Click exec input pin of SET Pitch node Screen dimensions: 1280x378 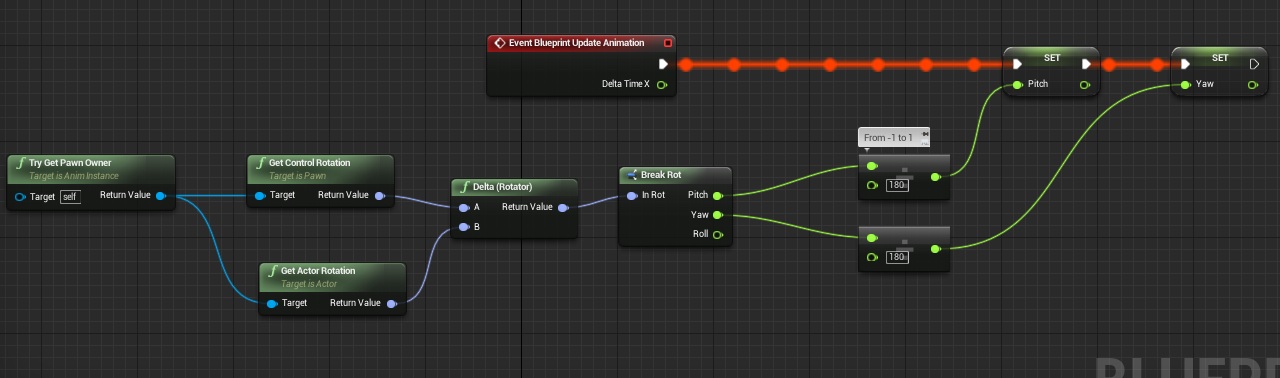click(1018, 64)
